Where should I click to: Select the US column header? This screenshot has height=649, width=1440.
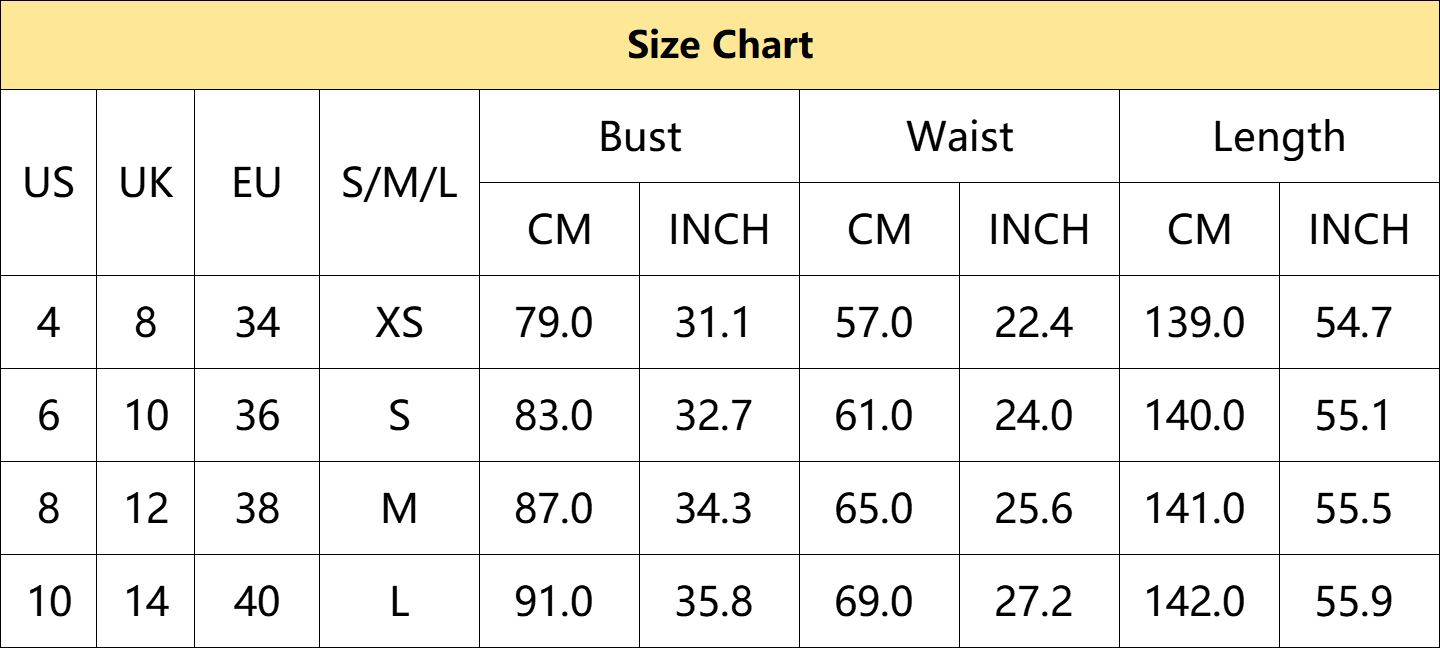click(x=49, y=183)
